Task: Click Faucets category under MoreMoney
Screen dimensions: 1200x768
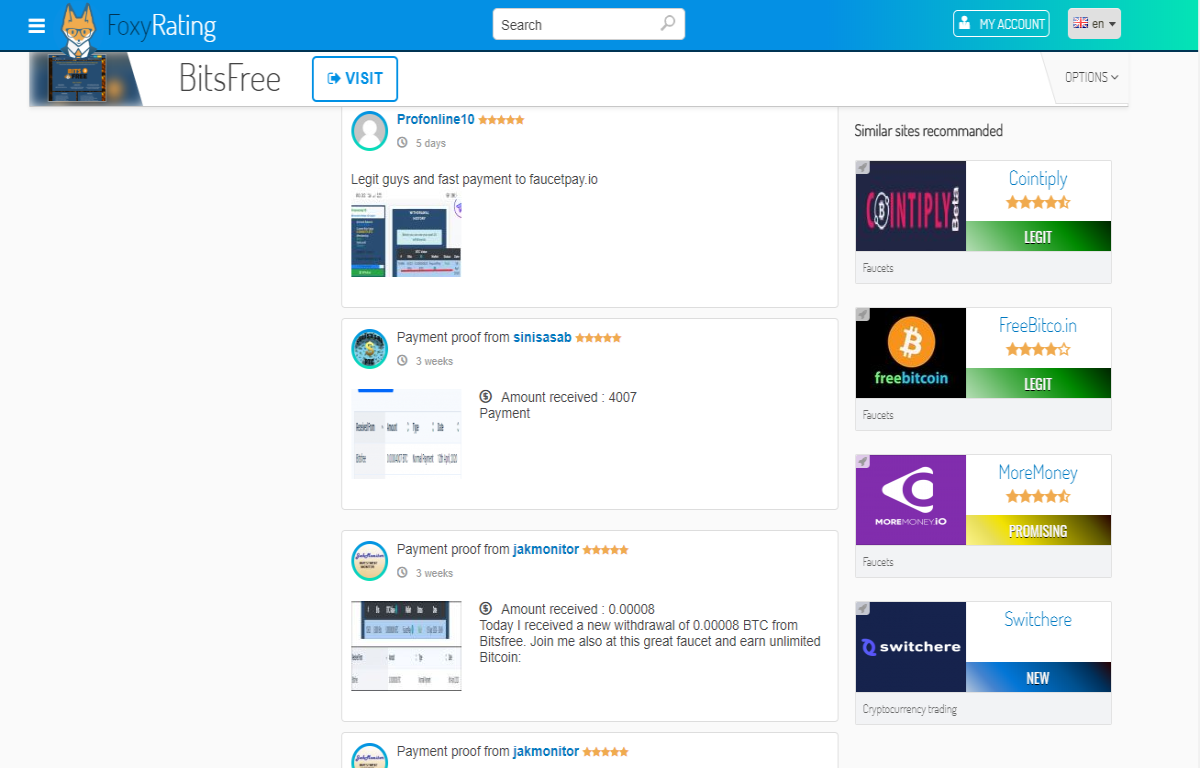Action: [878, 562]
